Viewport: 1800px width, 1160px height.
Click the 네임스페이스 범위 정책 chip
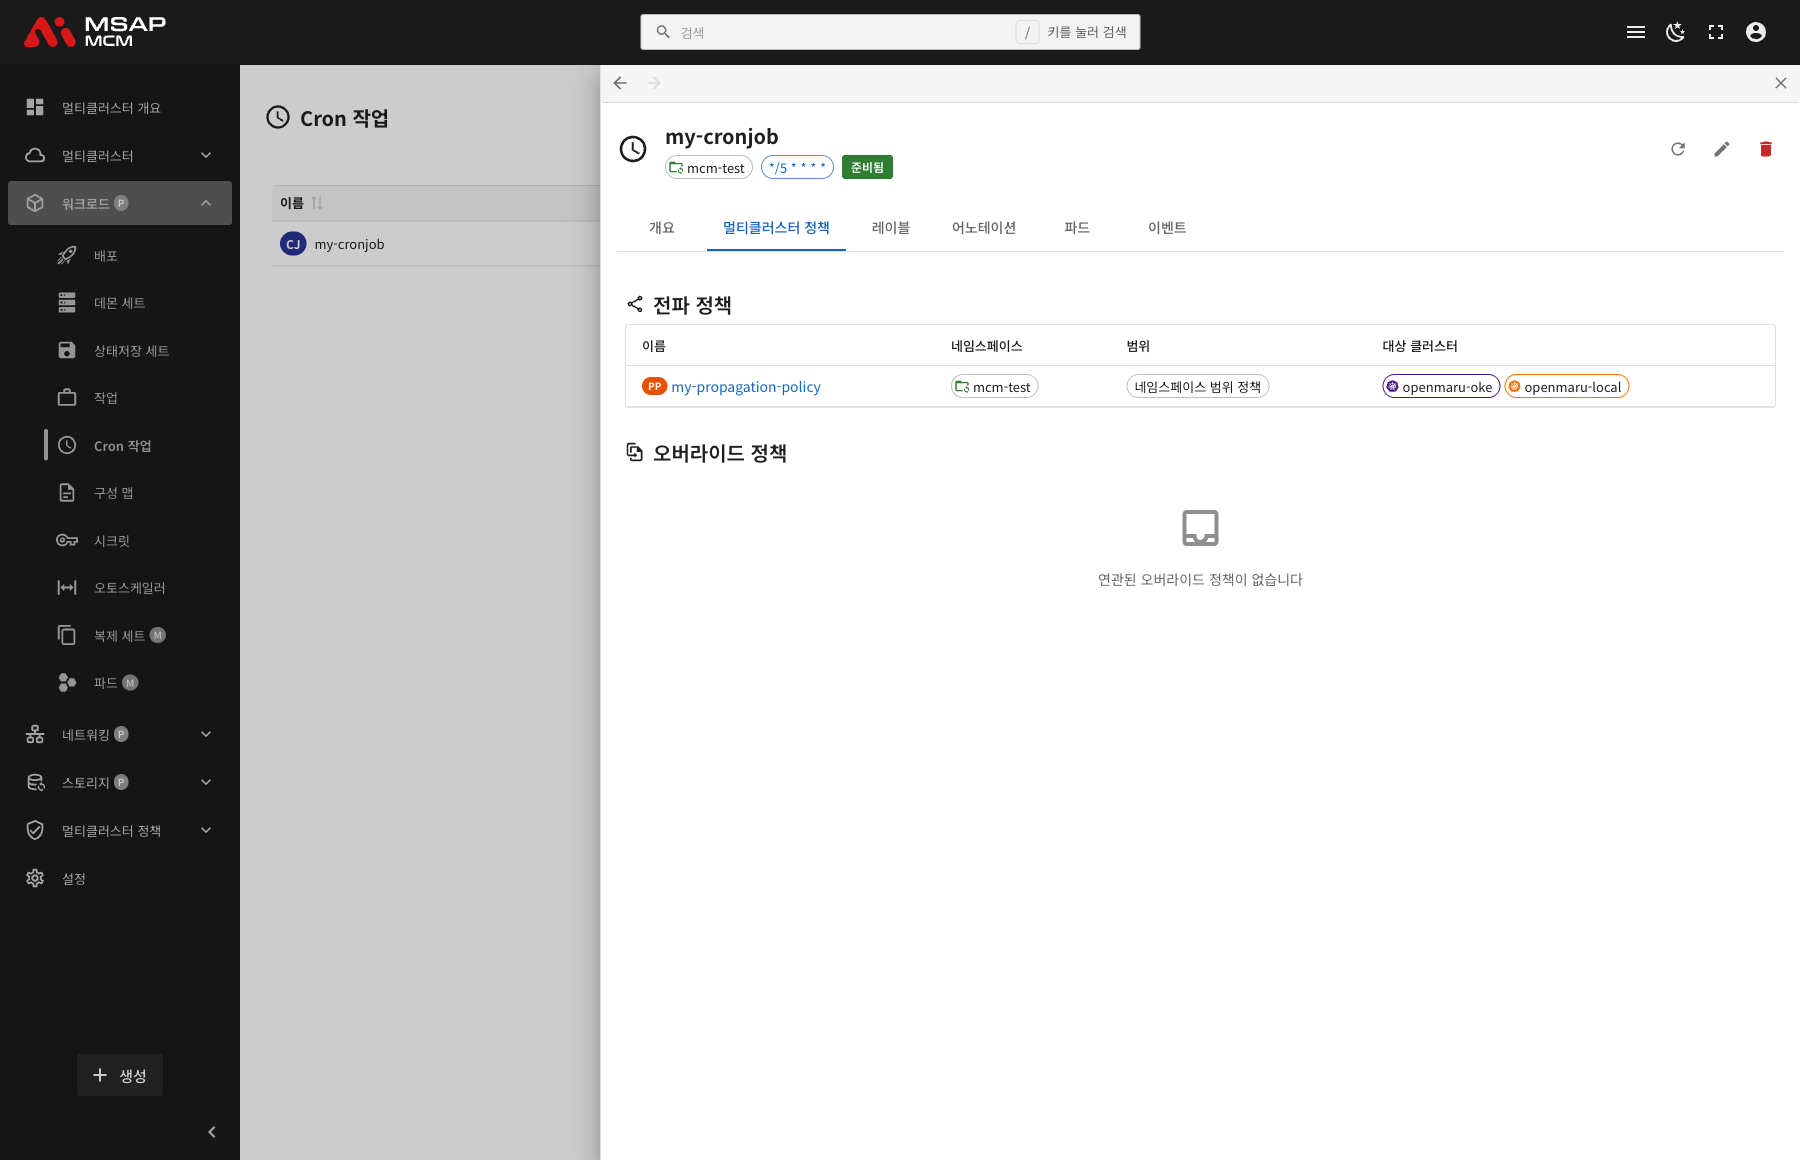[x=1198, y=387]
